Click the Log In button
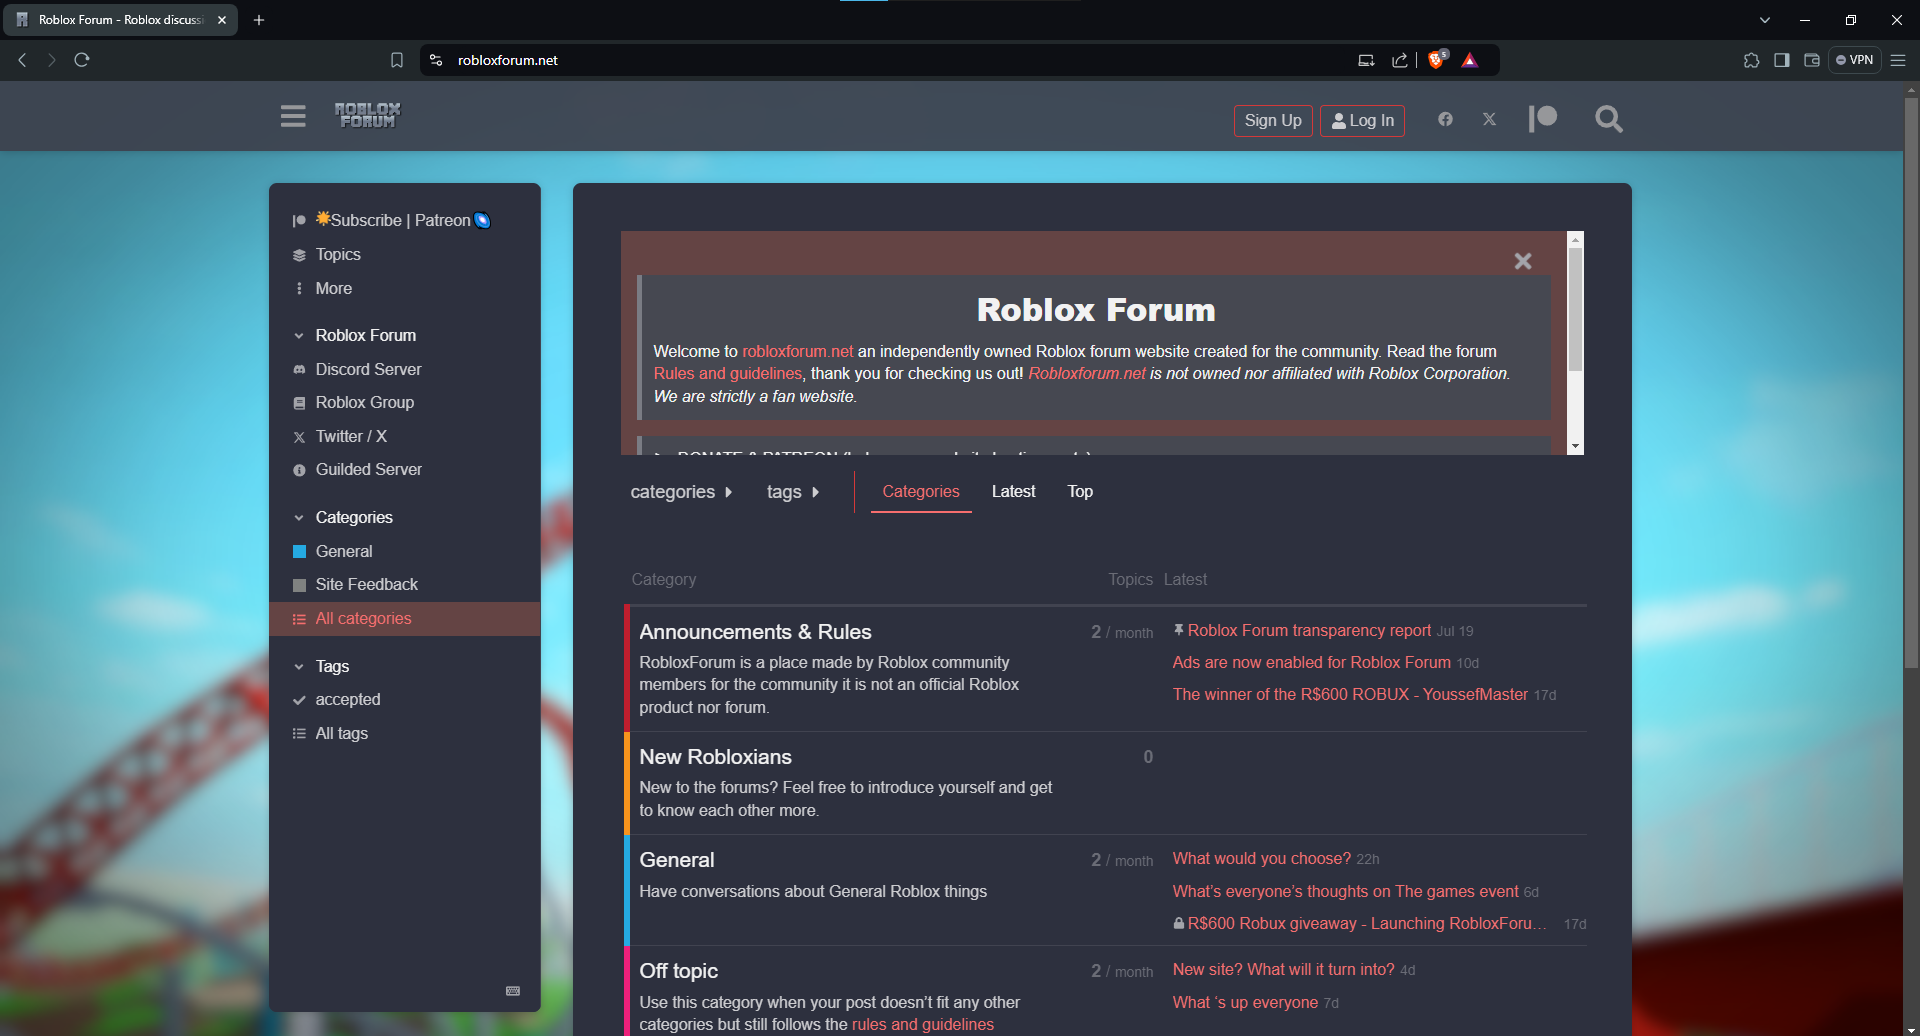Viewport: 1920px width, 1036px height. pyautogui.click(x=1362, y=120)
